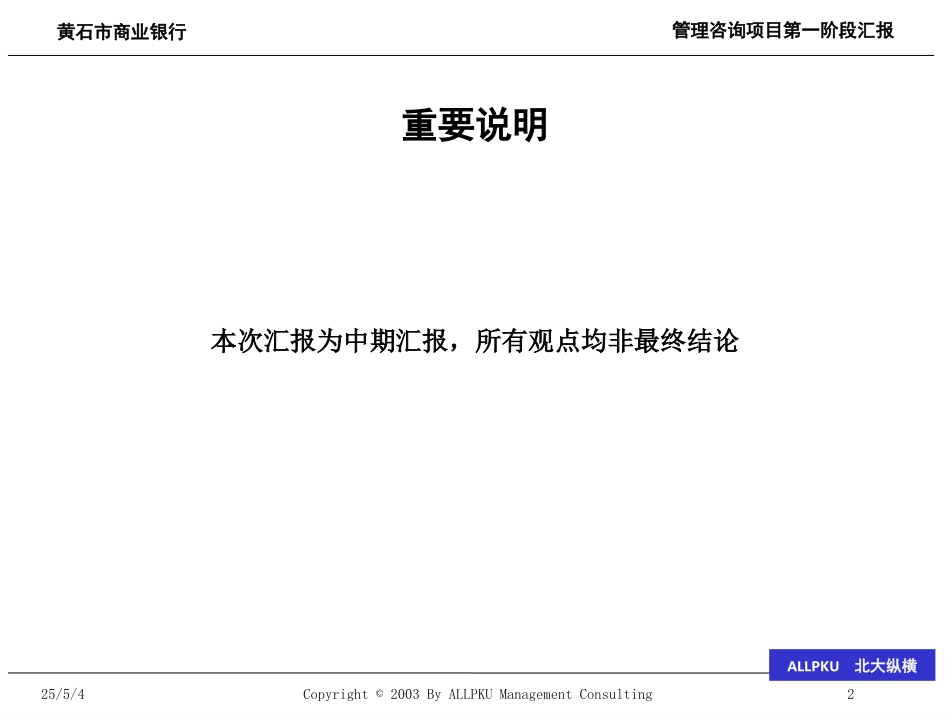Image resolution: width=950 pixels, height=713 pixels.
Task: Click the ALLPKU 北大纵横 logo badge
Action: (852, 665)
